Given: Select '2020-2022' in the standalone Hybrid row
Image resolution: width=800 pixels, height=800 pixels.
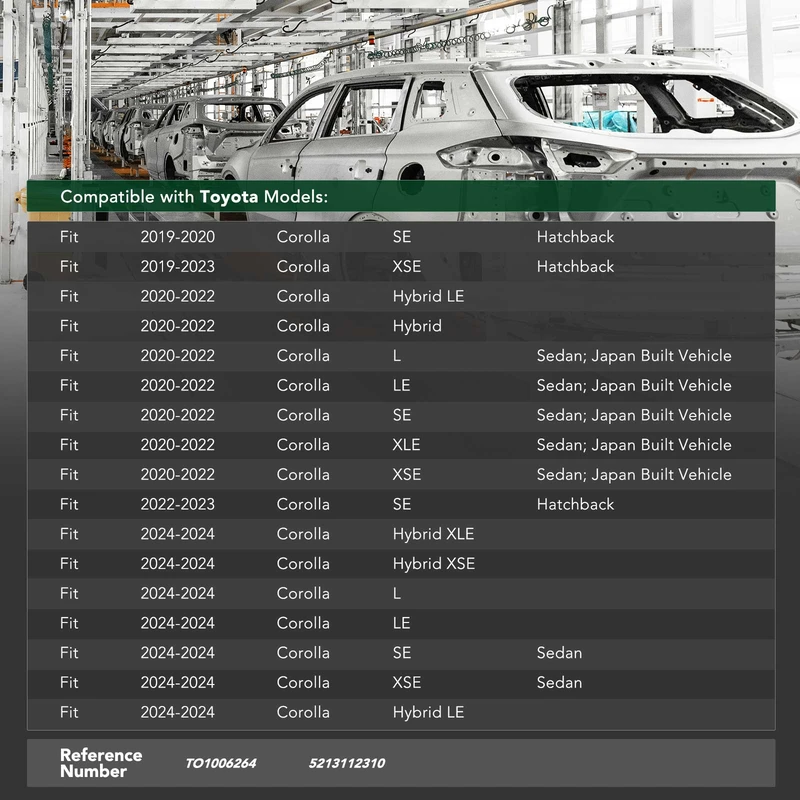Looking at the screenshot, I should 178,326.
